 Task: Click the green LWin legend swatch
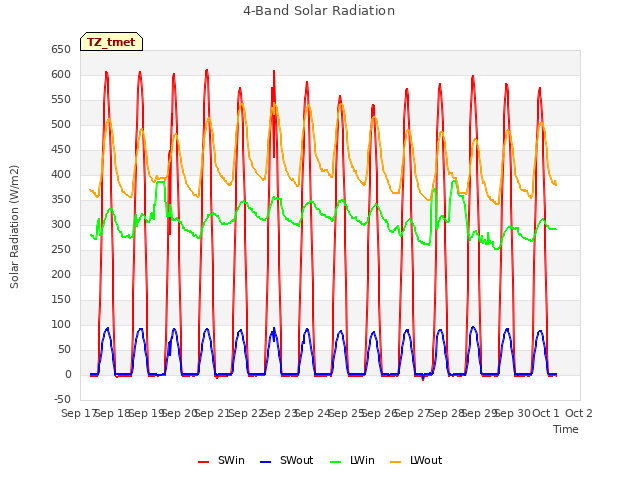(336, 462)
